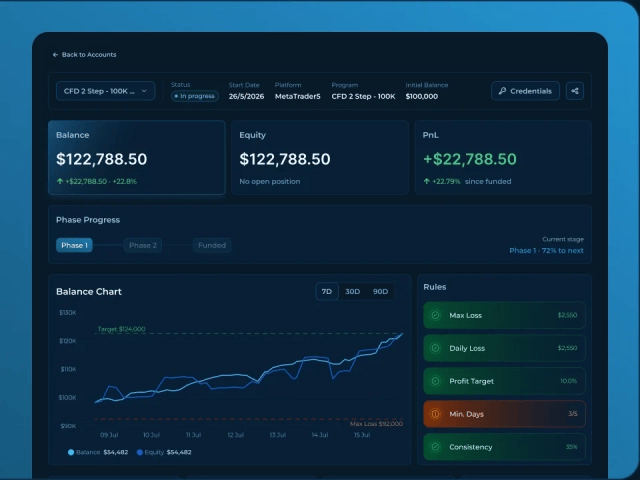The image size is (640, 480).
Task: Click the Balance Chart heading
Action: [89, 292]
